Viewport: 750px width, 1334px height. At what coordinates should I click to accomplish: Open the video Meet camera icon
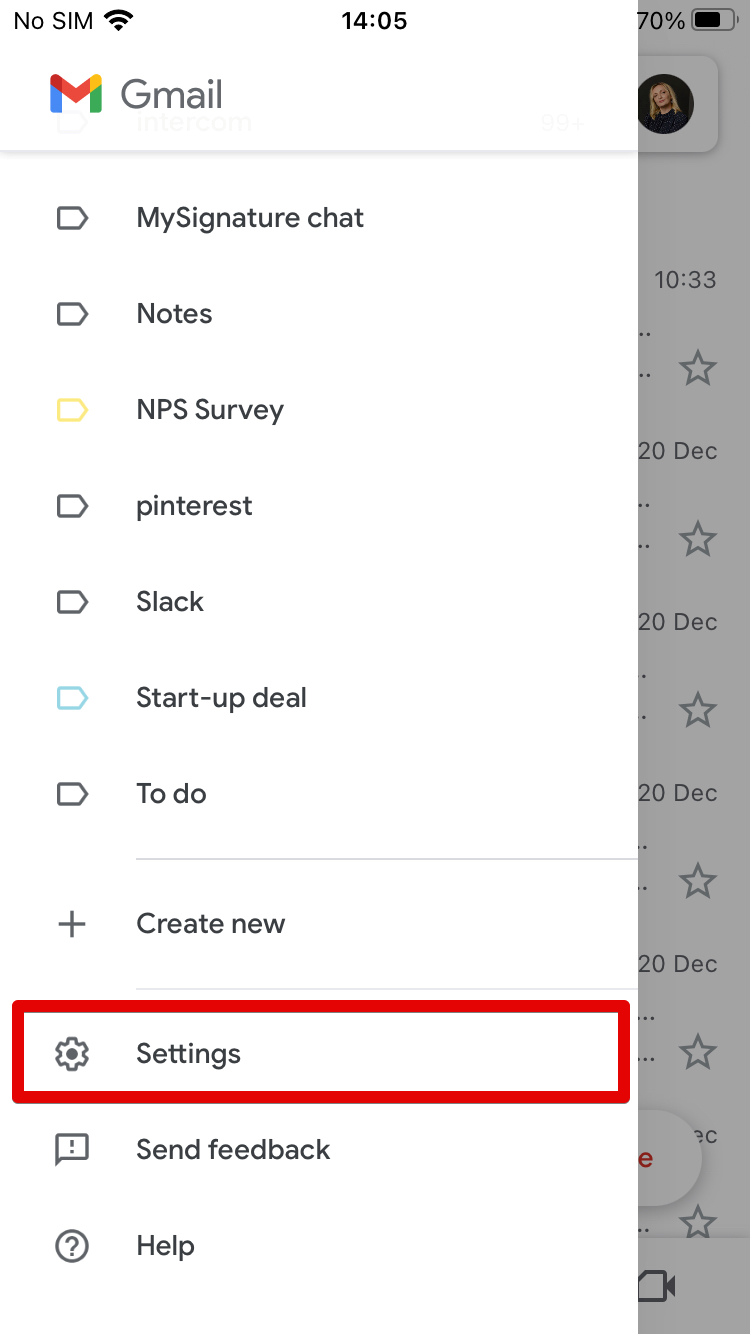pyautogui.click(x=657, y=1286)
